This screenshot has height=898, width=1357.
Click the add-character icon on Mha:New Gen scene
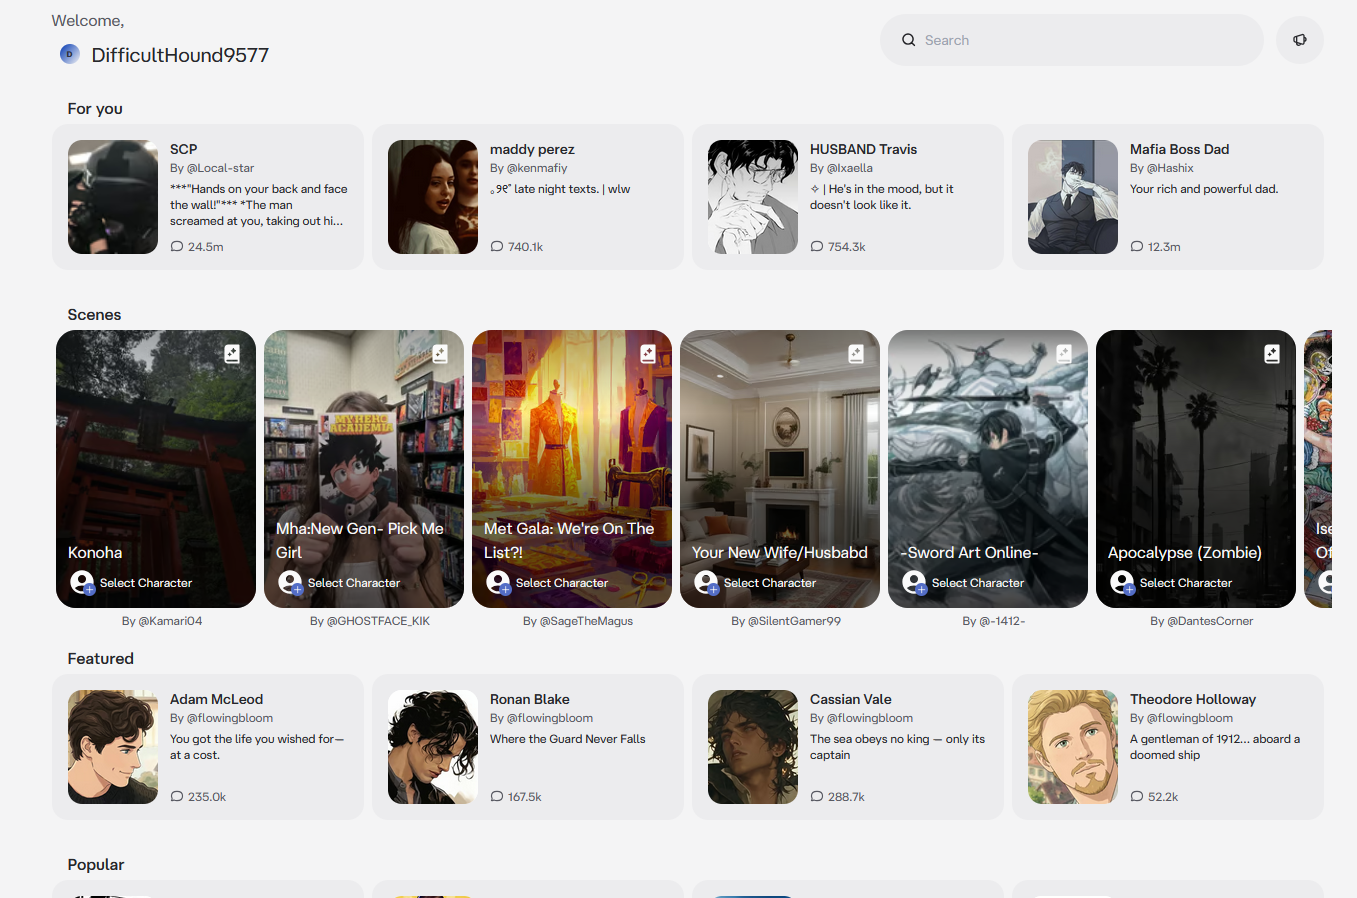click(x=290, y=582)
